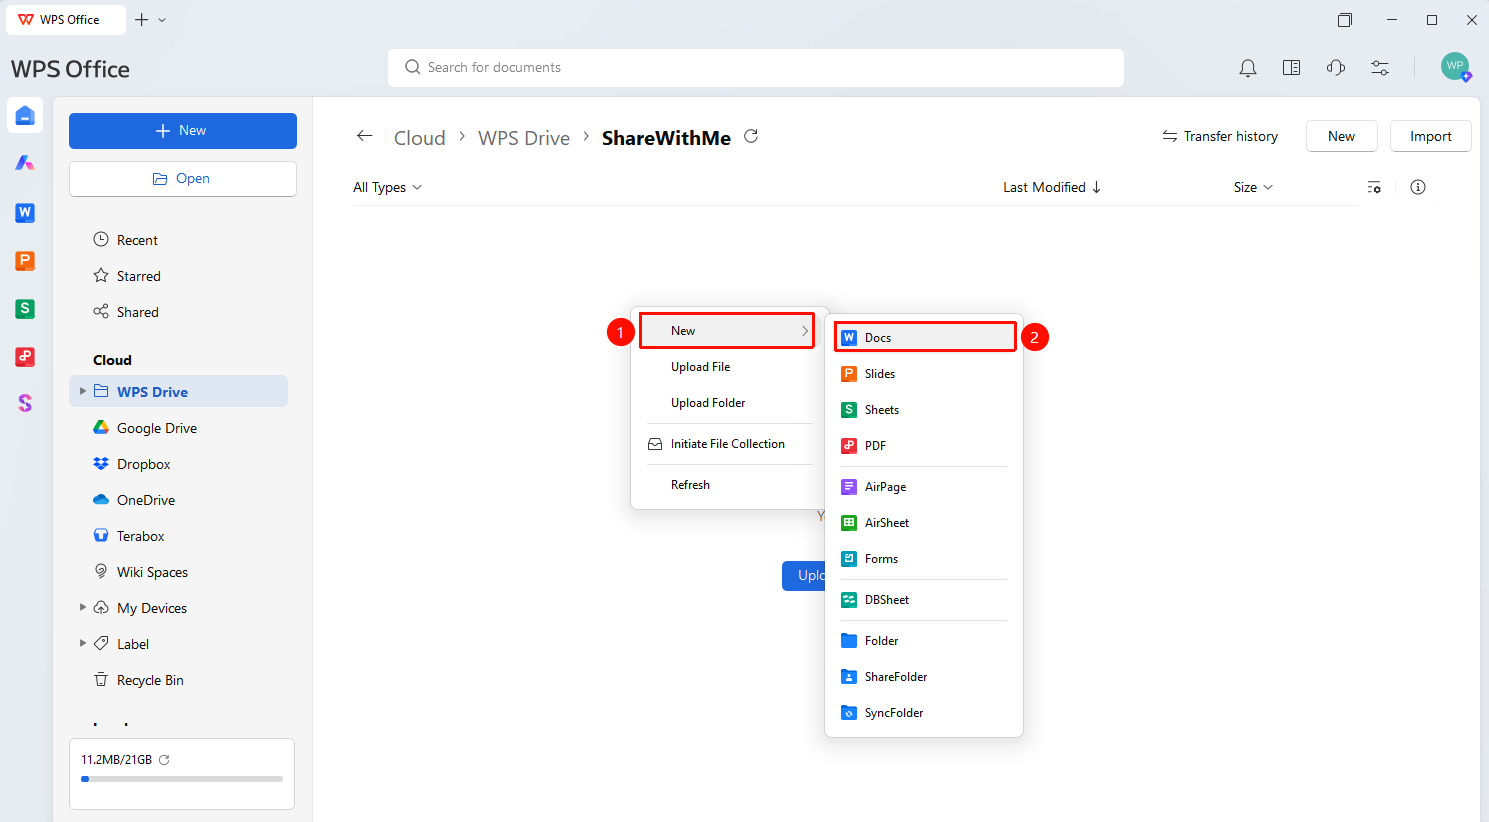1489x822 pixels.
Task: Sort by Last Modified column
Action: pos(1052,187)
